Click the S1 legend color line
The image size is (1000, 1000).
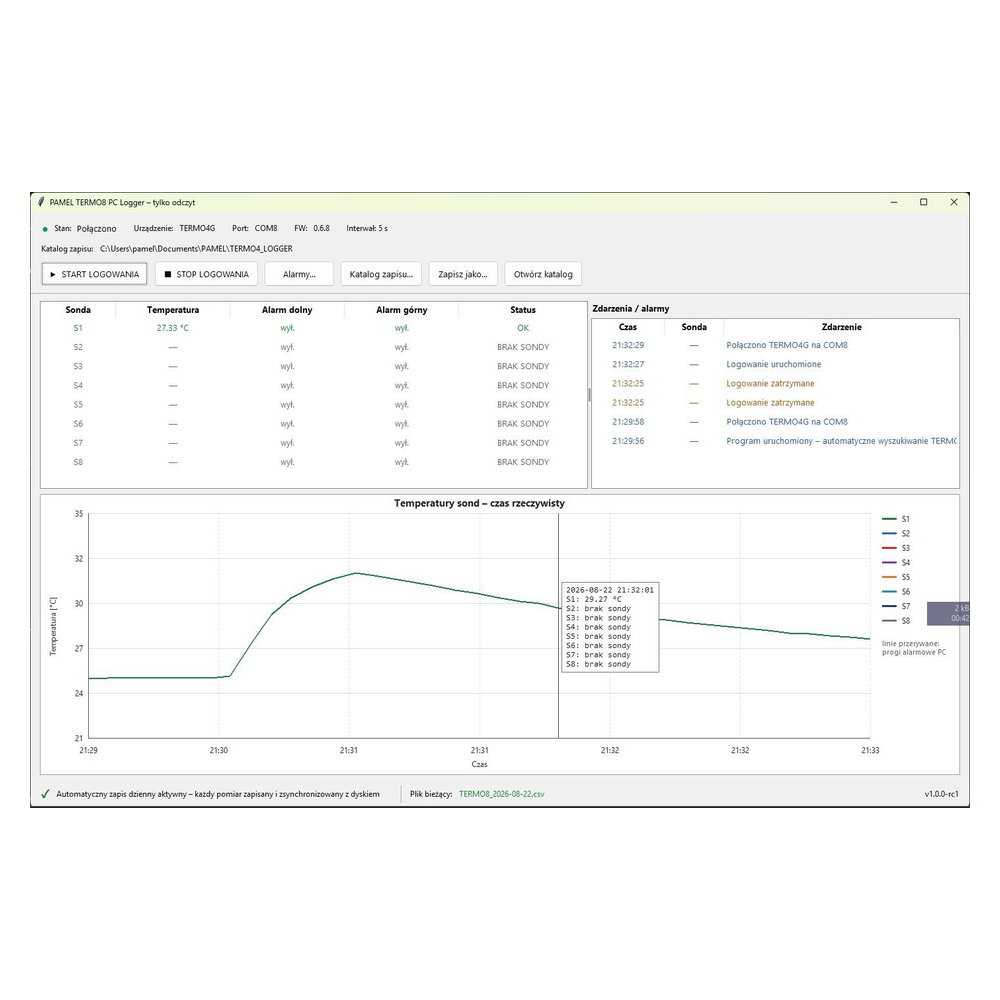(889, 519)
